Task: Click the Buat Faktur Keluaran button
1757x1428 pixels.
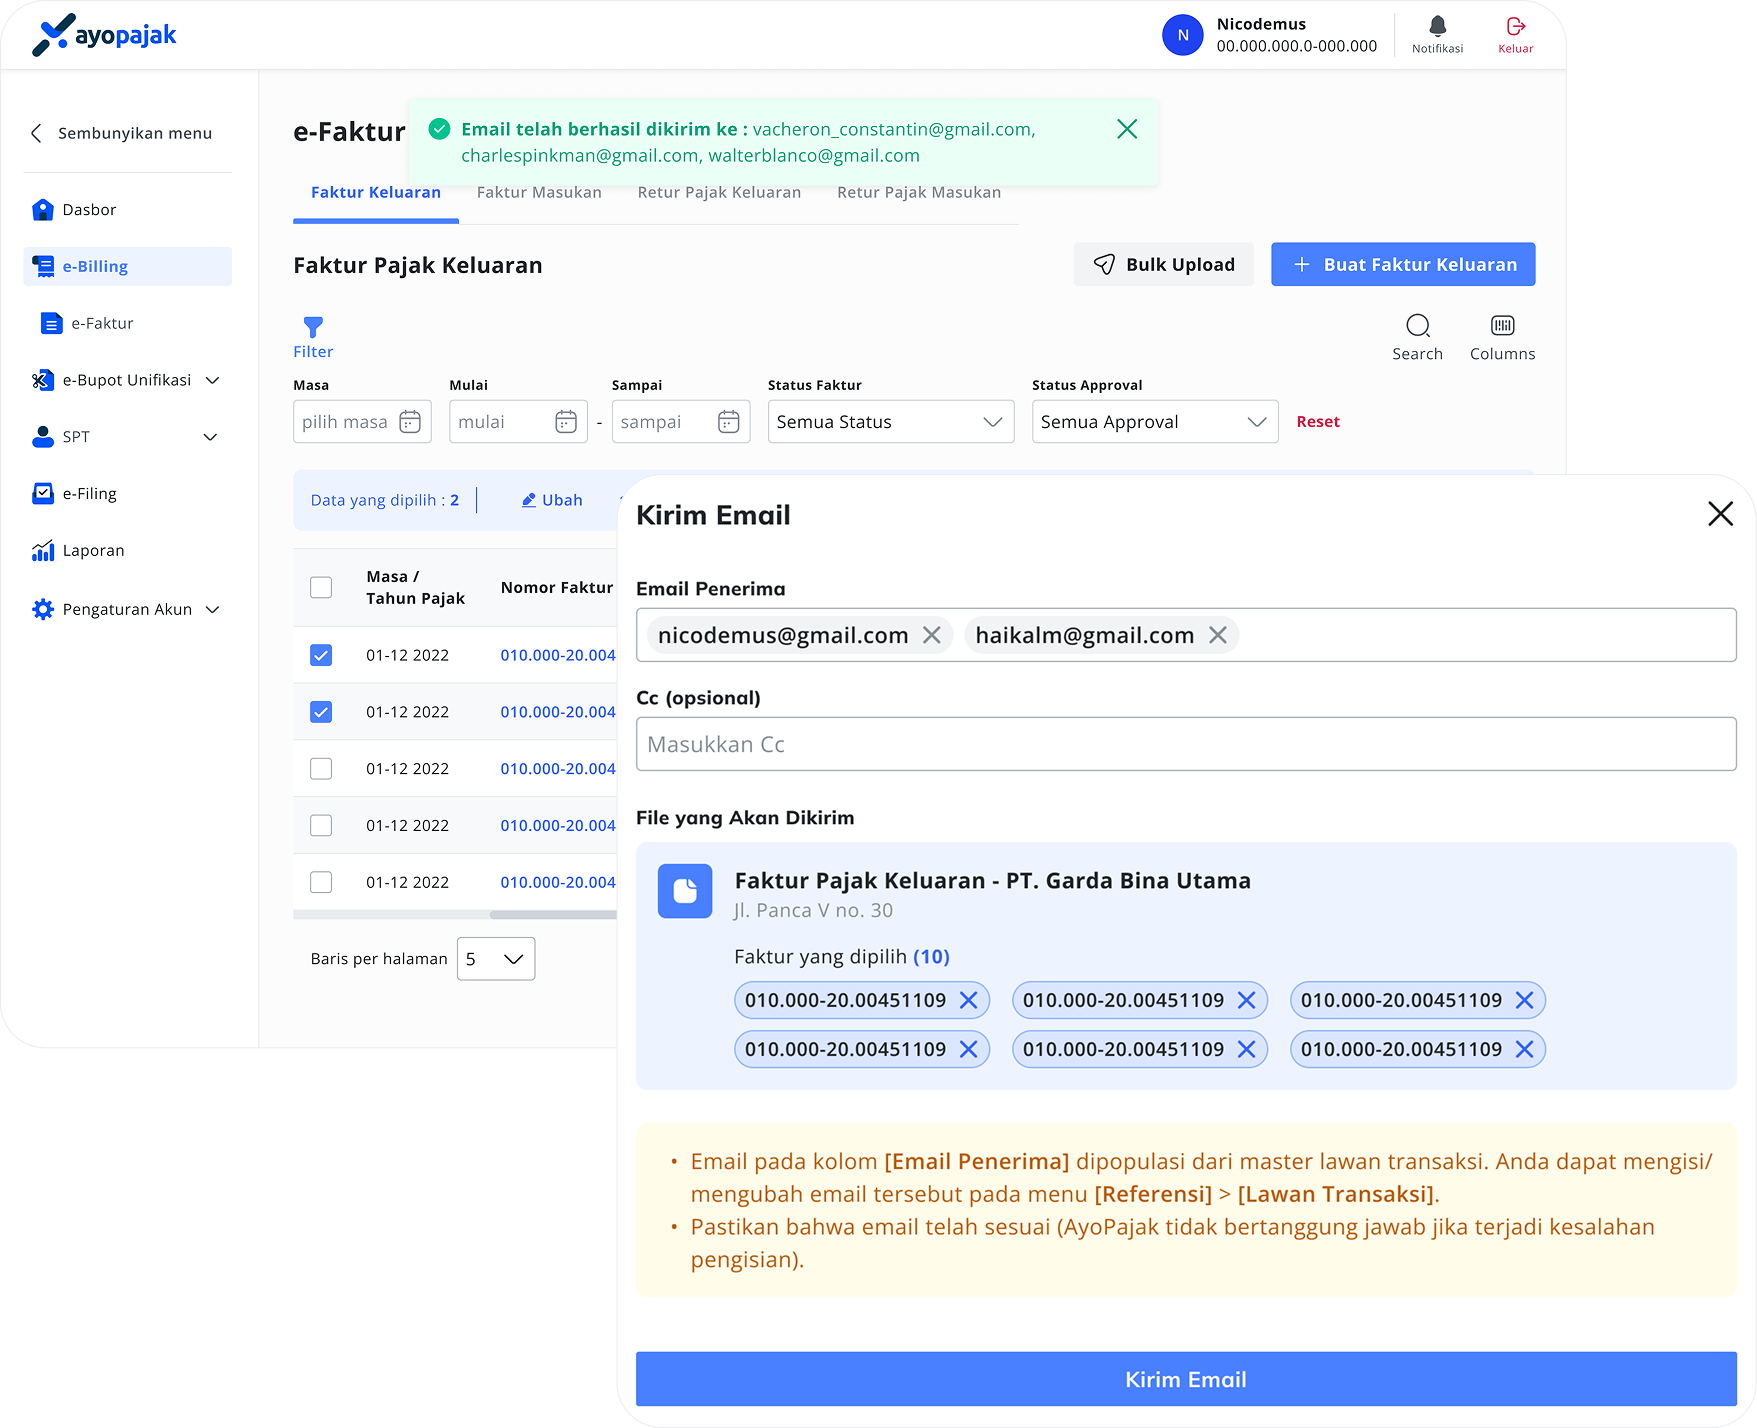Action: pos(1402,264)
